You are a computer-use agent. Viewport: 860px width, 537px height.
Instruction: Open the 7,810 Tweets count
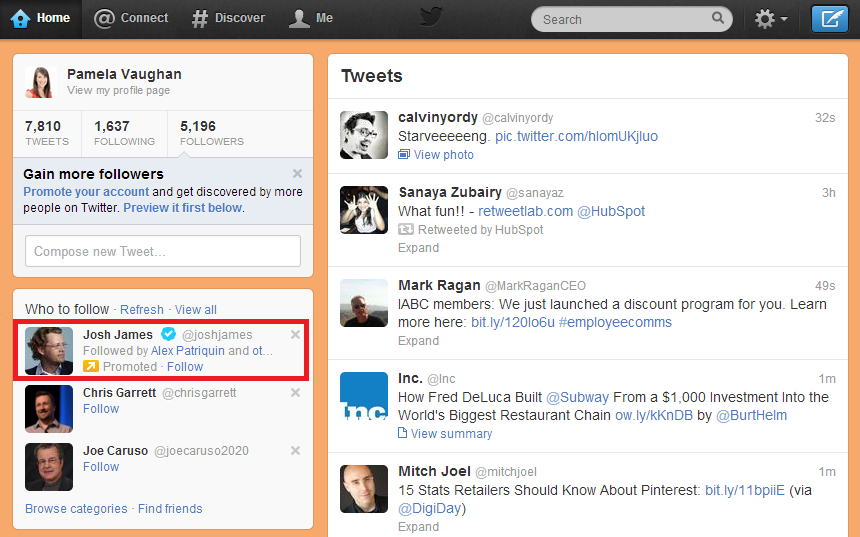[47, 133]
